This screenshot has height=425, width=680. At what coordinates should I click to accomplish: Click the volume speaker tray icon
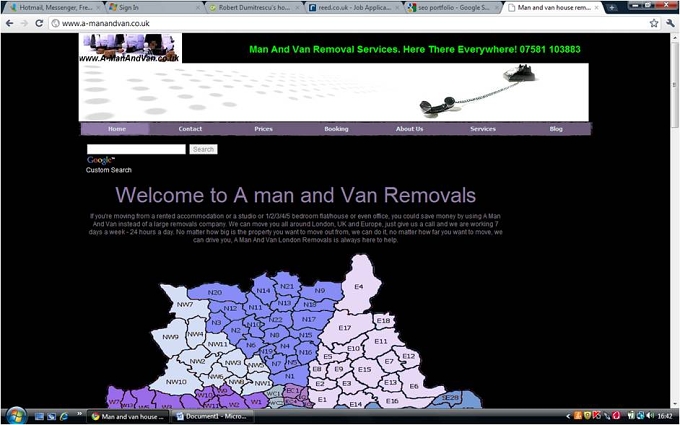tap(650, 416)
